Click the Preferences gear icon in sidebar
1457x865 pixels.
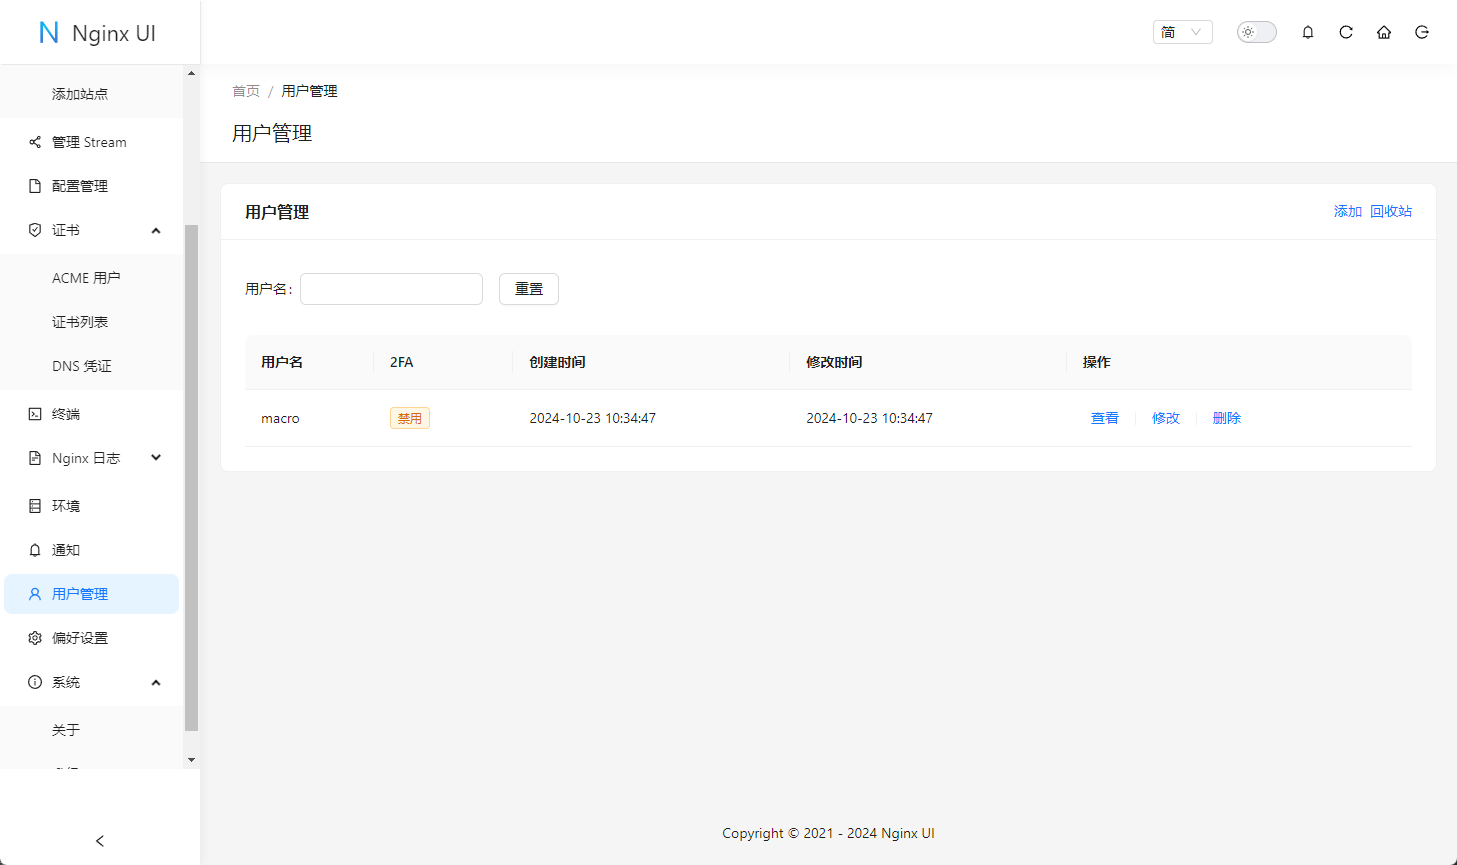click(35, 638)
